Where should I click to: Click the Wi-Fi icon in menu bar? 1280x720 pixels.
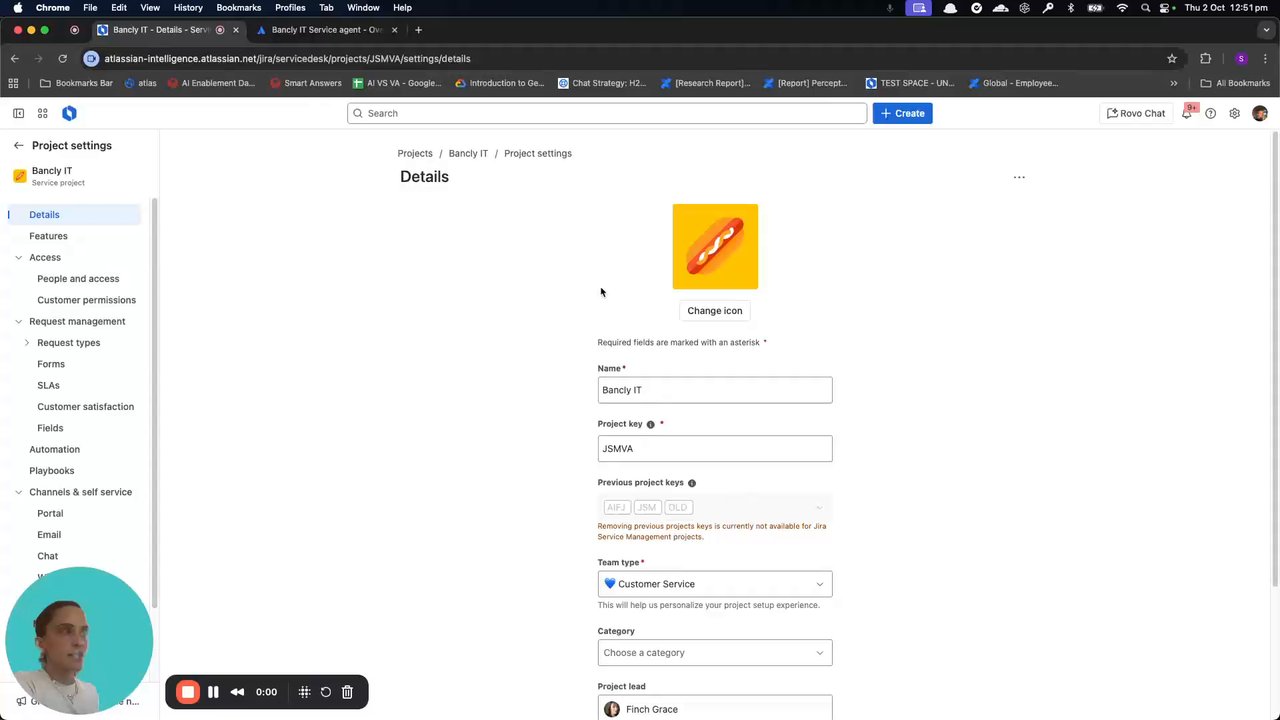point(1122,8)
